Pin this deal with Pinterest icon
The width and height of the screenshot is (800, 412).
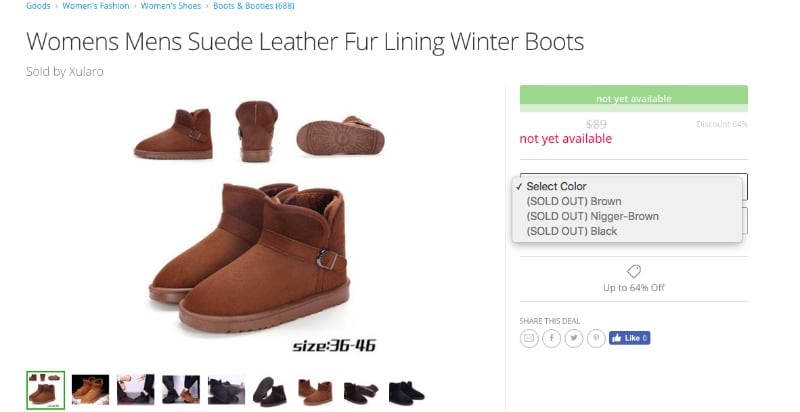(596, 338)
